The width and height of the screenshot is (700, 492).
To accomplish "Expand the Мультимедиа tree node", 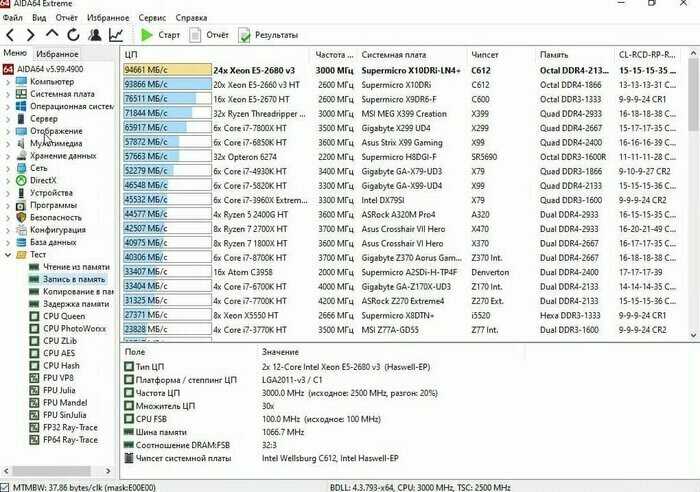I will click(8, 144).
